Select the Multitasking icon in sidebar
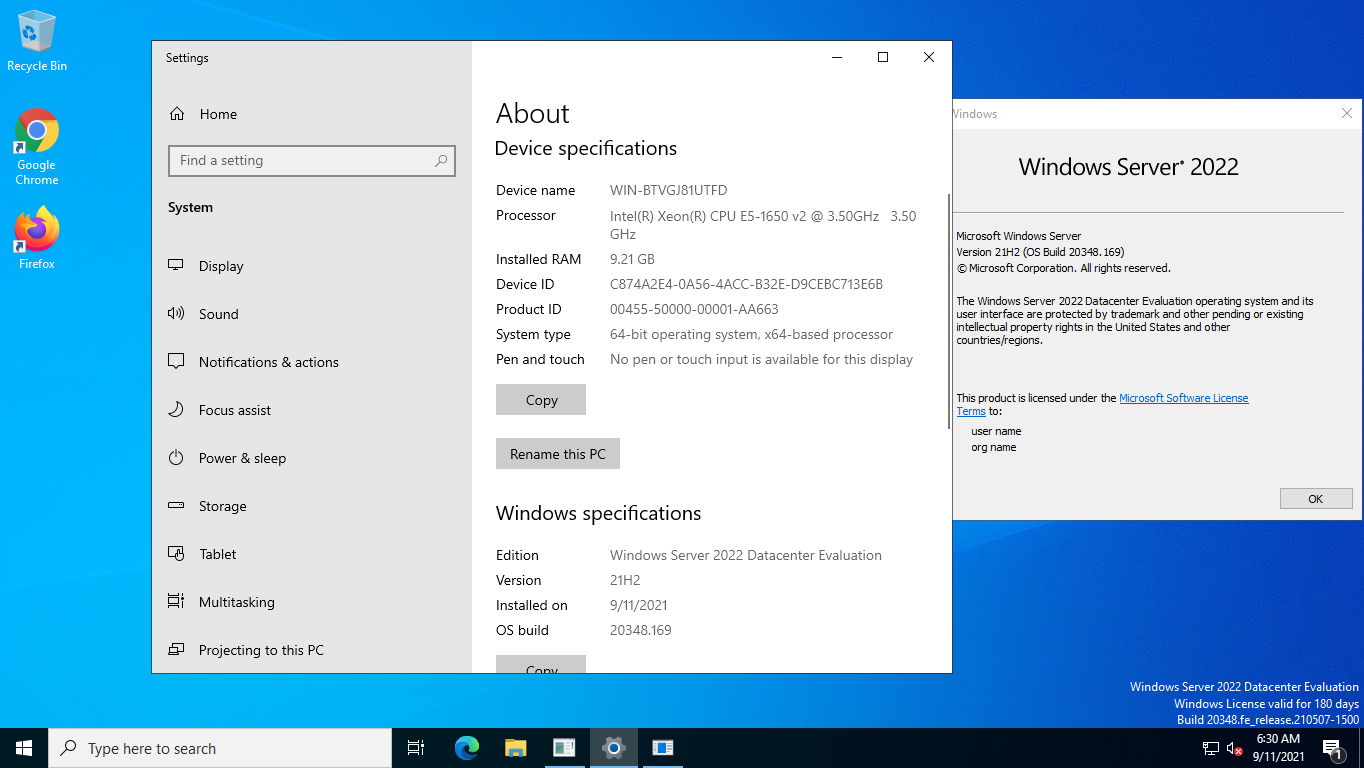 pos(176,602)
